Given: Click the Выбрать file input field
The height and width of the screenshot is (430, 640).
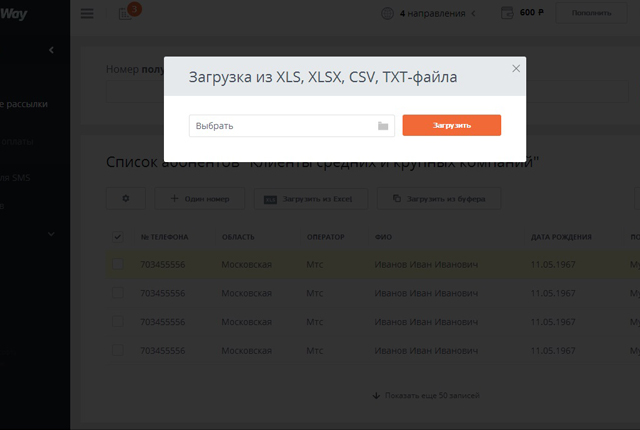Looking at the screenshot, I should [x=291, y=126].
